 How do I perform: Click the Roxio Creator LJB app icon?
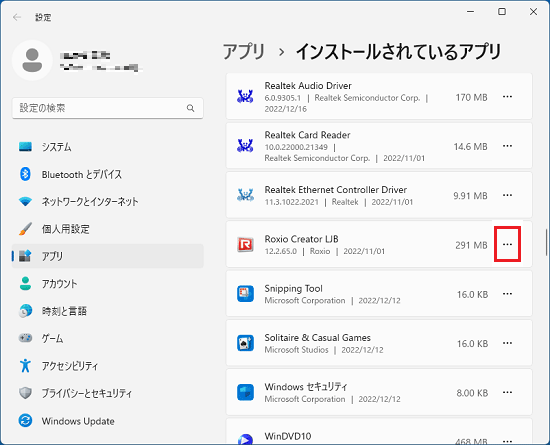click(245, 245)
